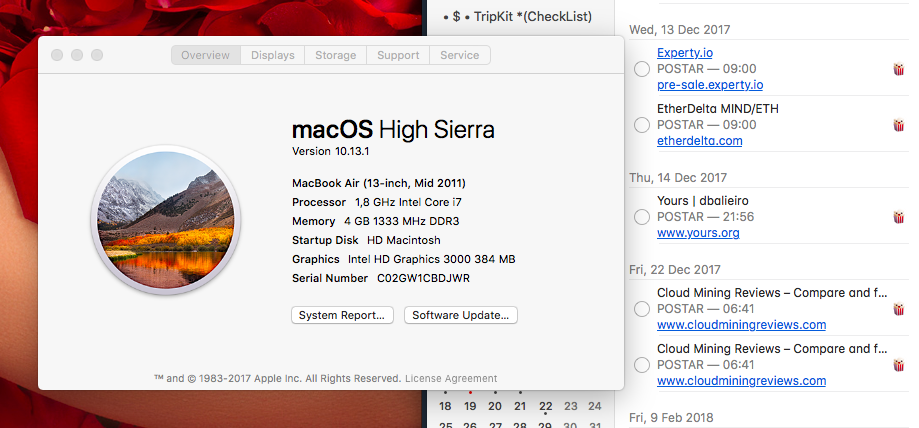Click MacBook Air (13-inch, Mid 2011) text
Image resolution: width=919 pixels, height=428 pixels.
pos(379,183)
